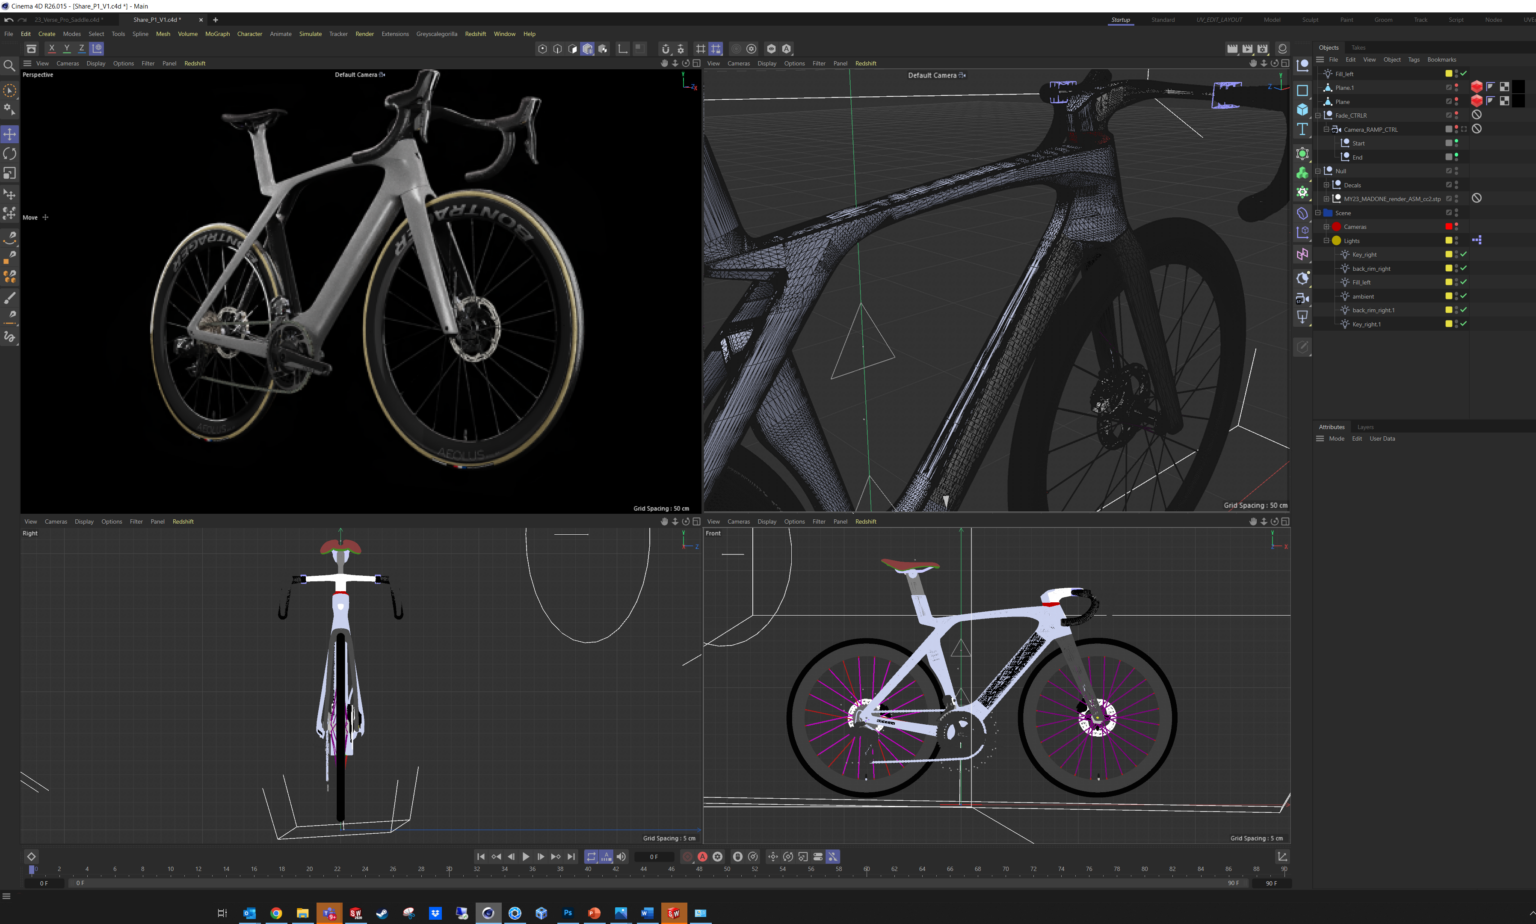Select the Live Selection tool
Screen dimensions: 1536x924
pyautogui.click(x=9, y=90)
